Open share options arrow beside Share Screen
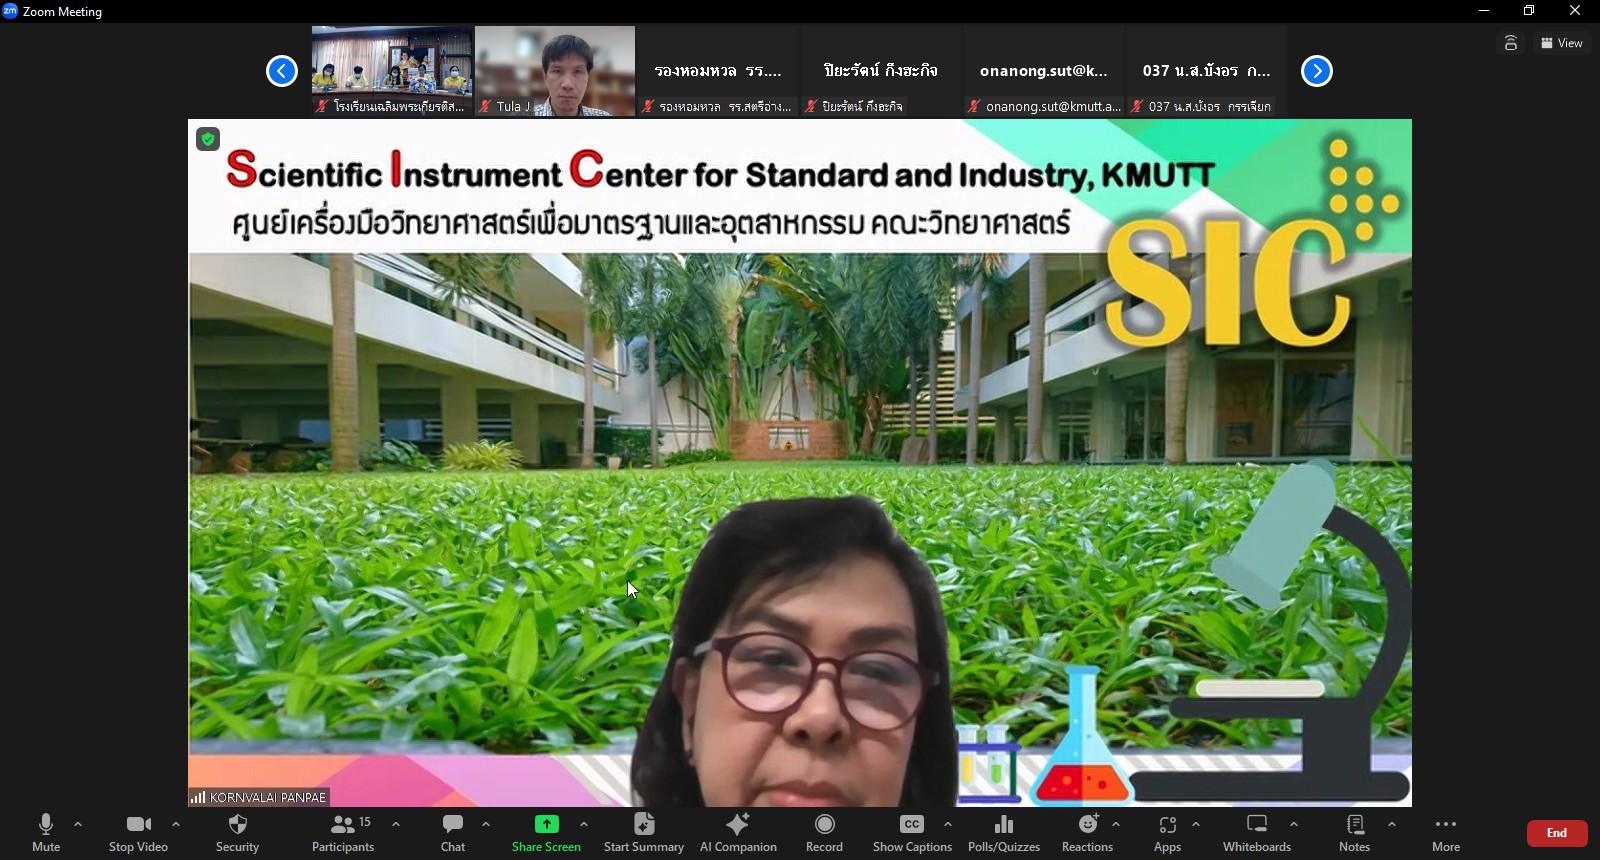Viewport: 1600px width, 860px height. point(584,825)
